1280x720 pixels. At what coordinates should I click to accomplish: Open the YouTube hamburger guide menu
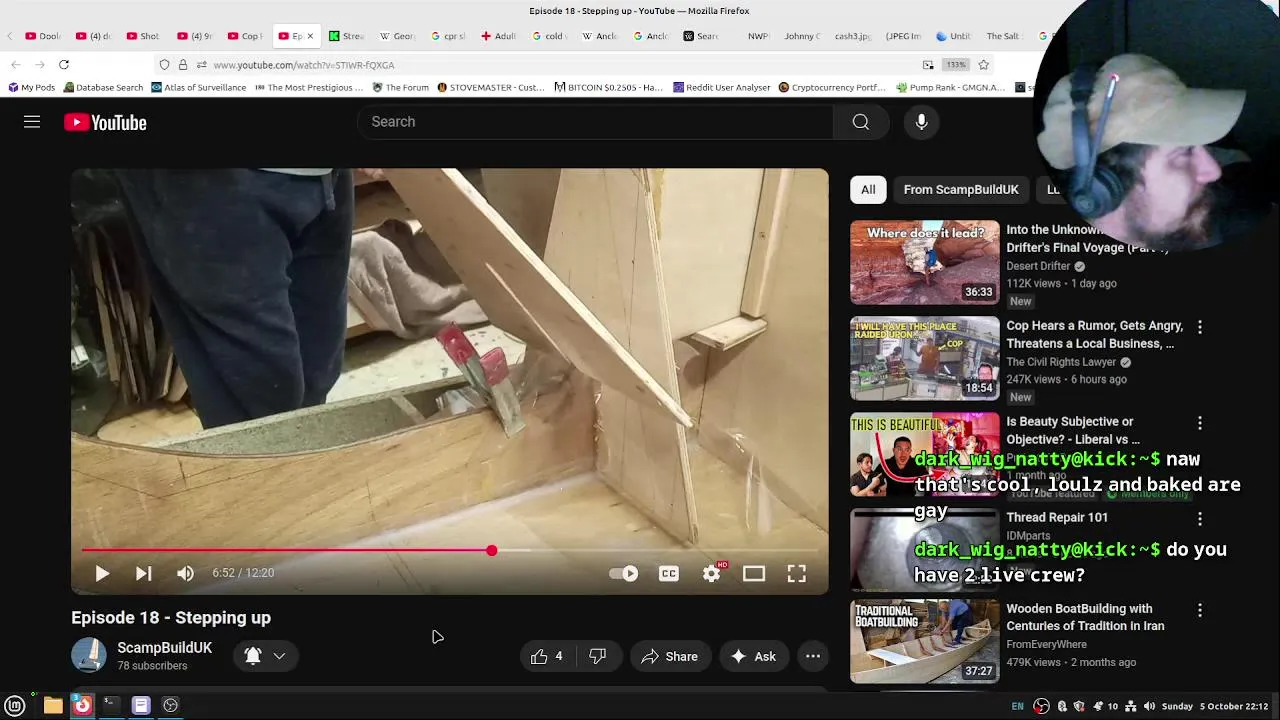click(x=32, y=122)
